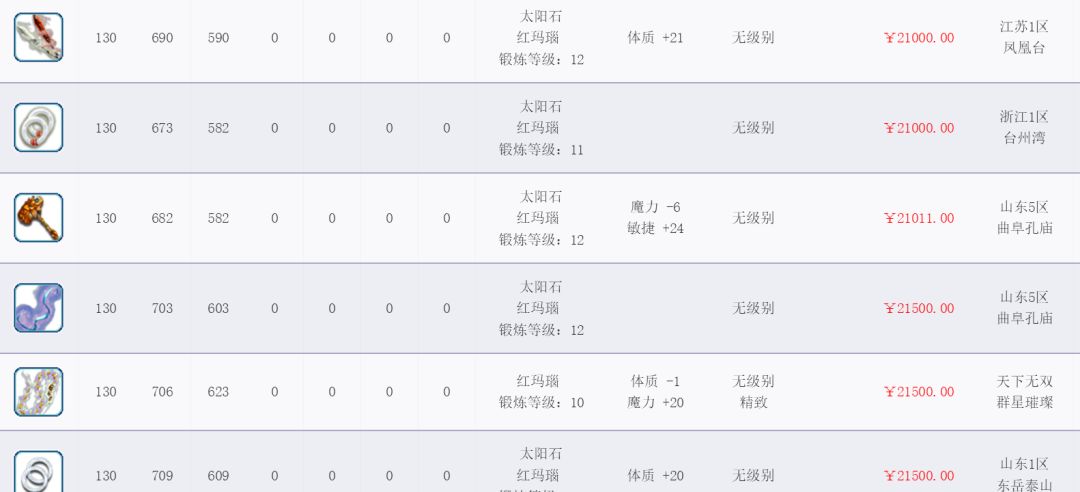Screen dimensions: 1080x492
Task: Click the ¥21000.00 price for 凤凰台 item
Action: click(x=919, y=38)
